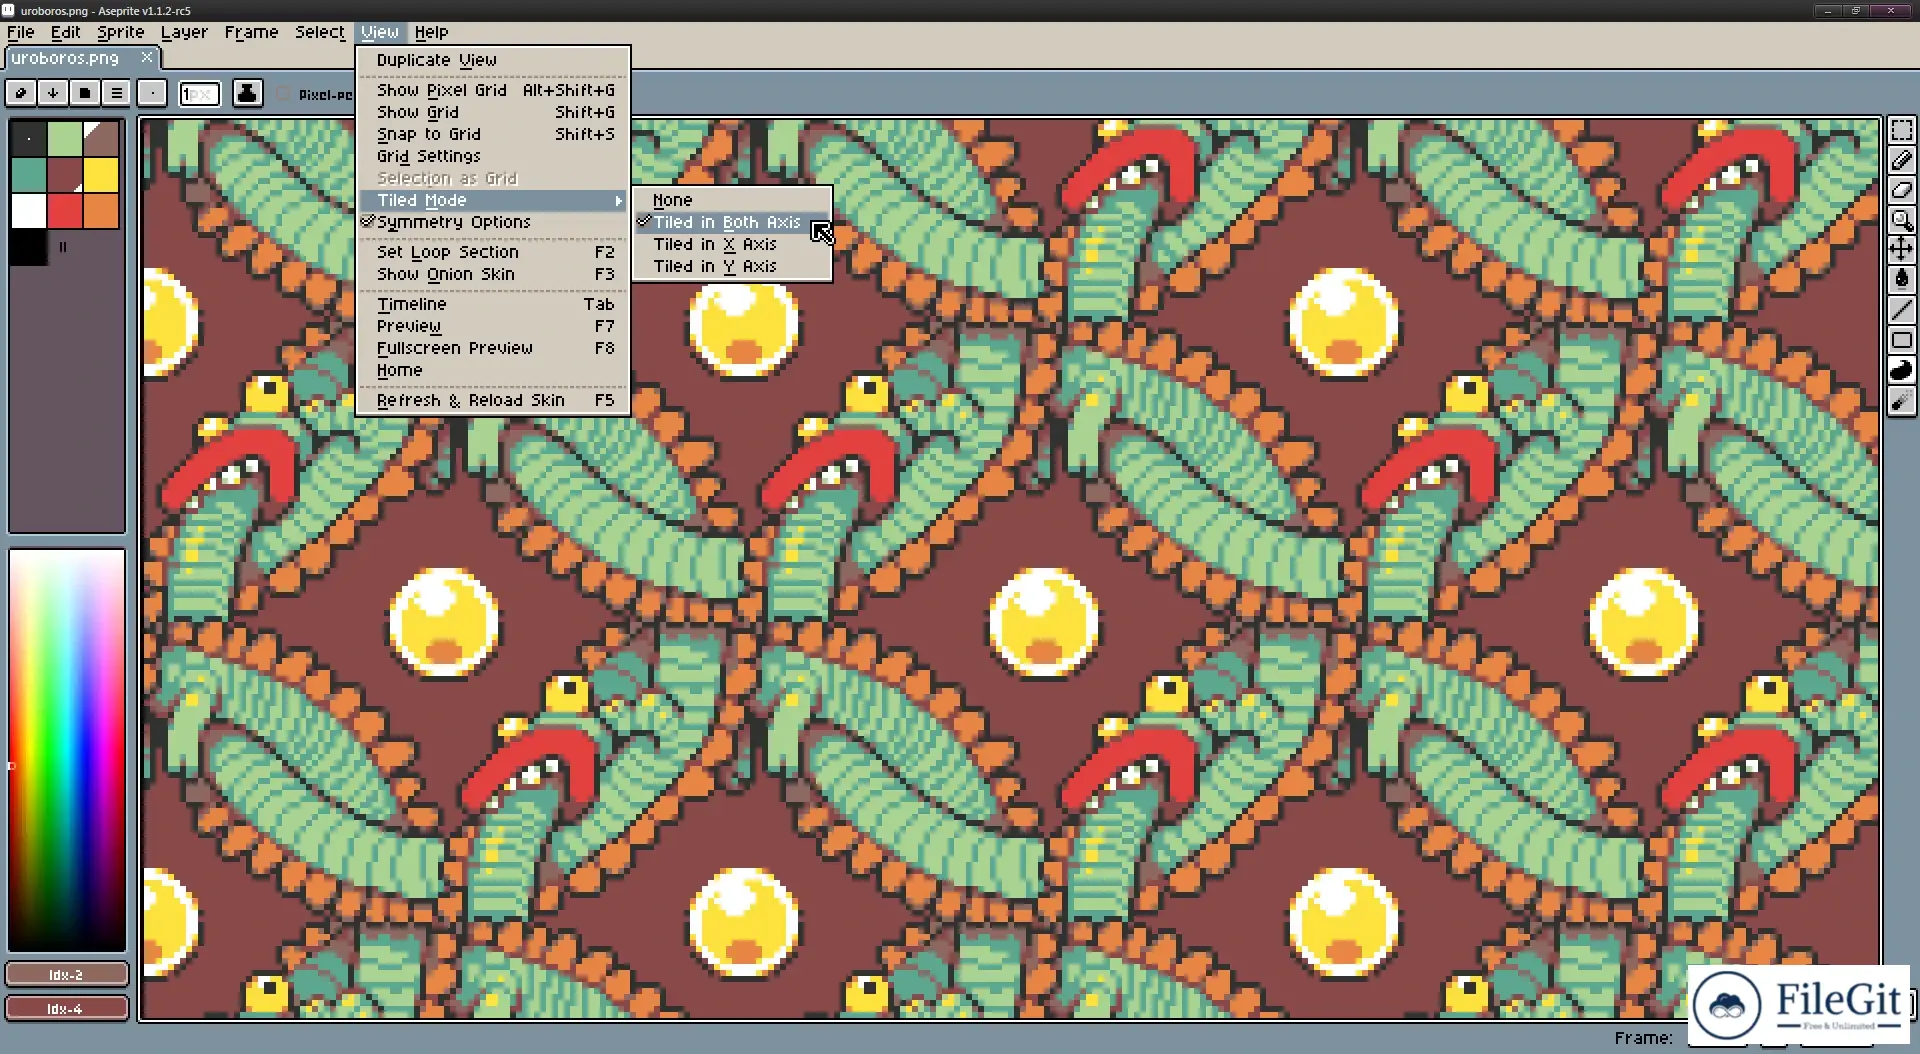Screen dimensions: 1920x1054
Task: Toggle Symmetry Options in View menu
Action: coord(493,222)
